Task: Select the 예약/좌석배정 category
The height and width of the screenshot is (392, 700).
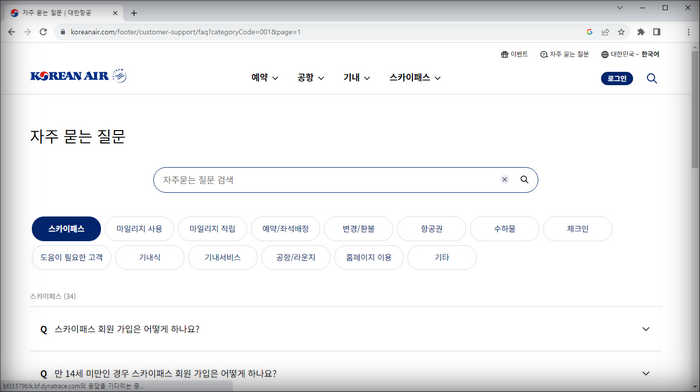Action: pyautogui.click(x=285, y=229)
